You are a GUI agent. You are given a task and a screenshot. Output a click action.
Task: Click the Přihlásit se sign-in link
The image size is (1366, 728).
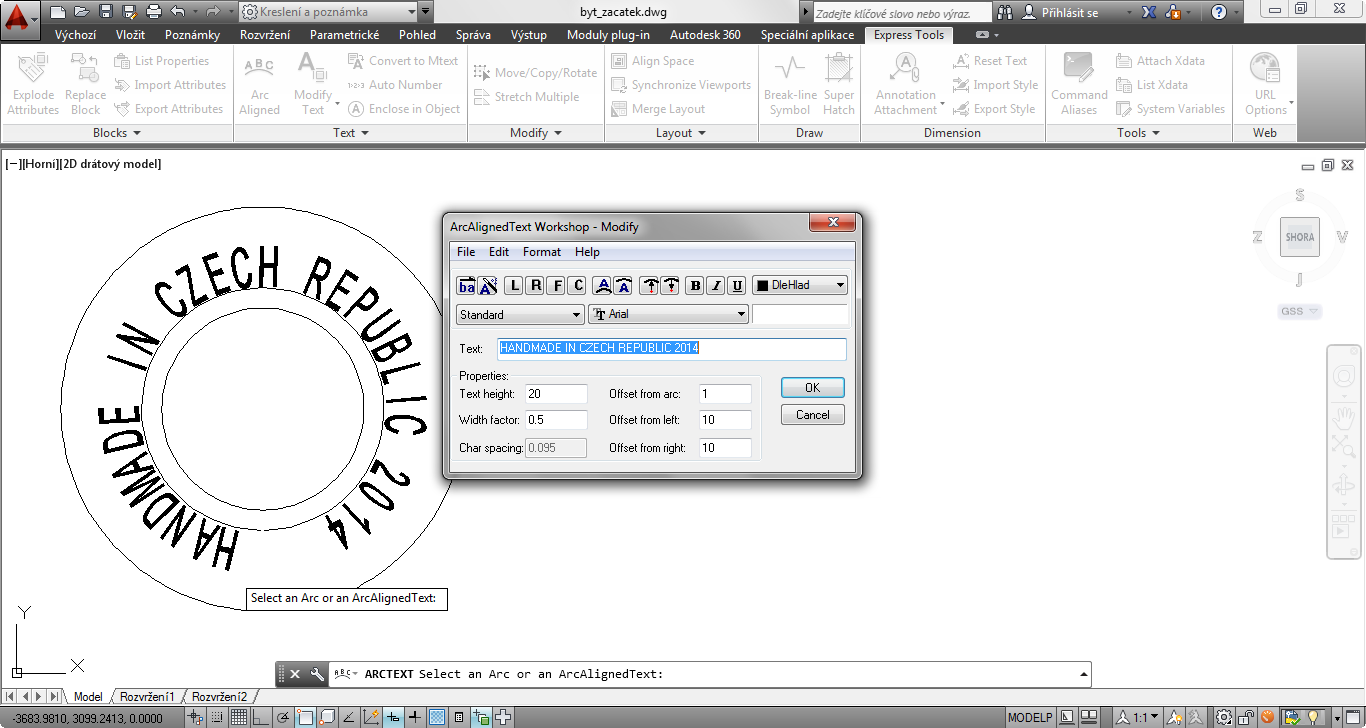tap(1070, 13)
